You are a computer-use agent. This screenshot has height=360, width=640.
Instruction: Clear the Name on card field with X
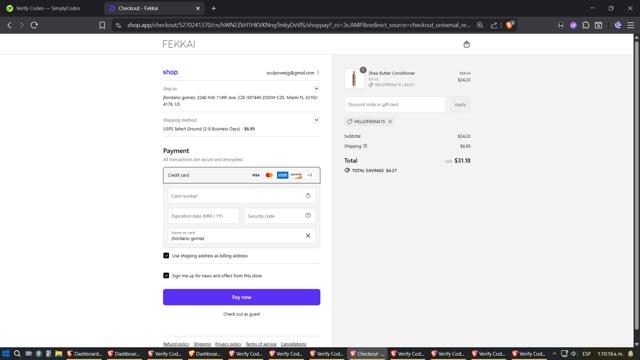pos(308,236)
